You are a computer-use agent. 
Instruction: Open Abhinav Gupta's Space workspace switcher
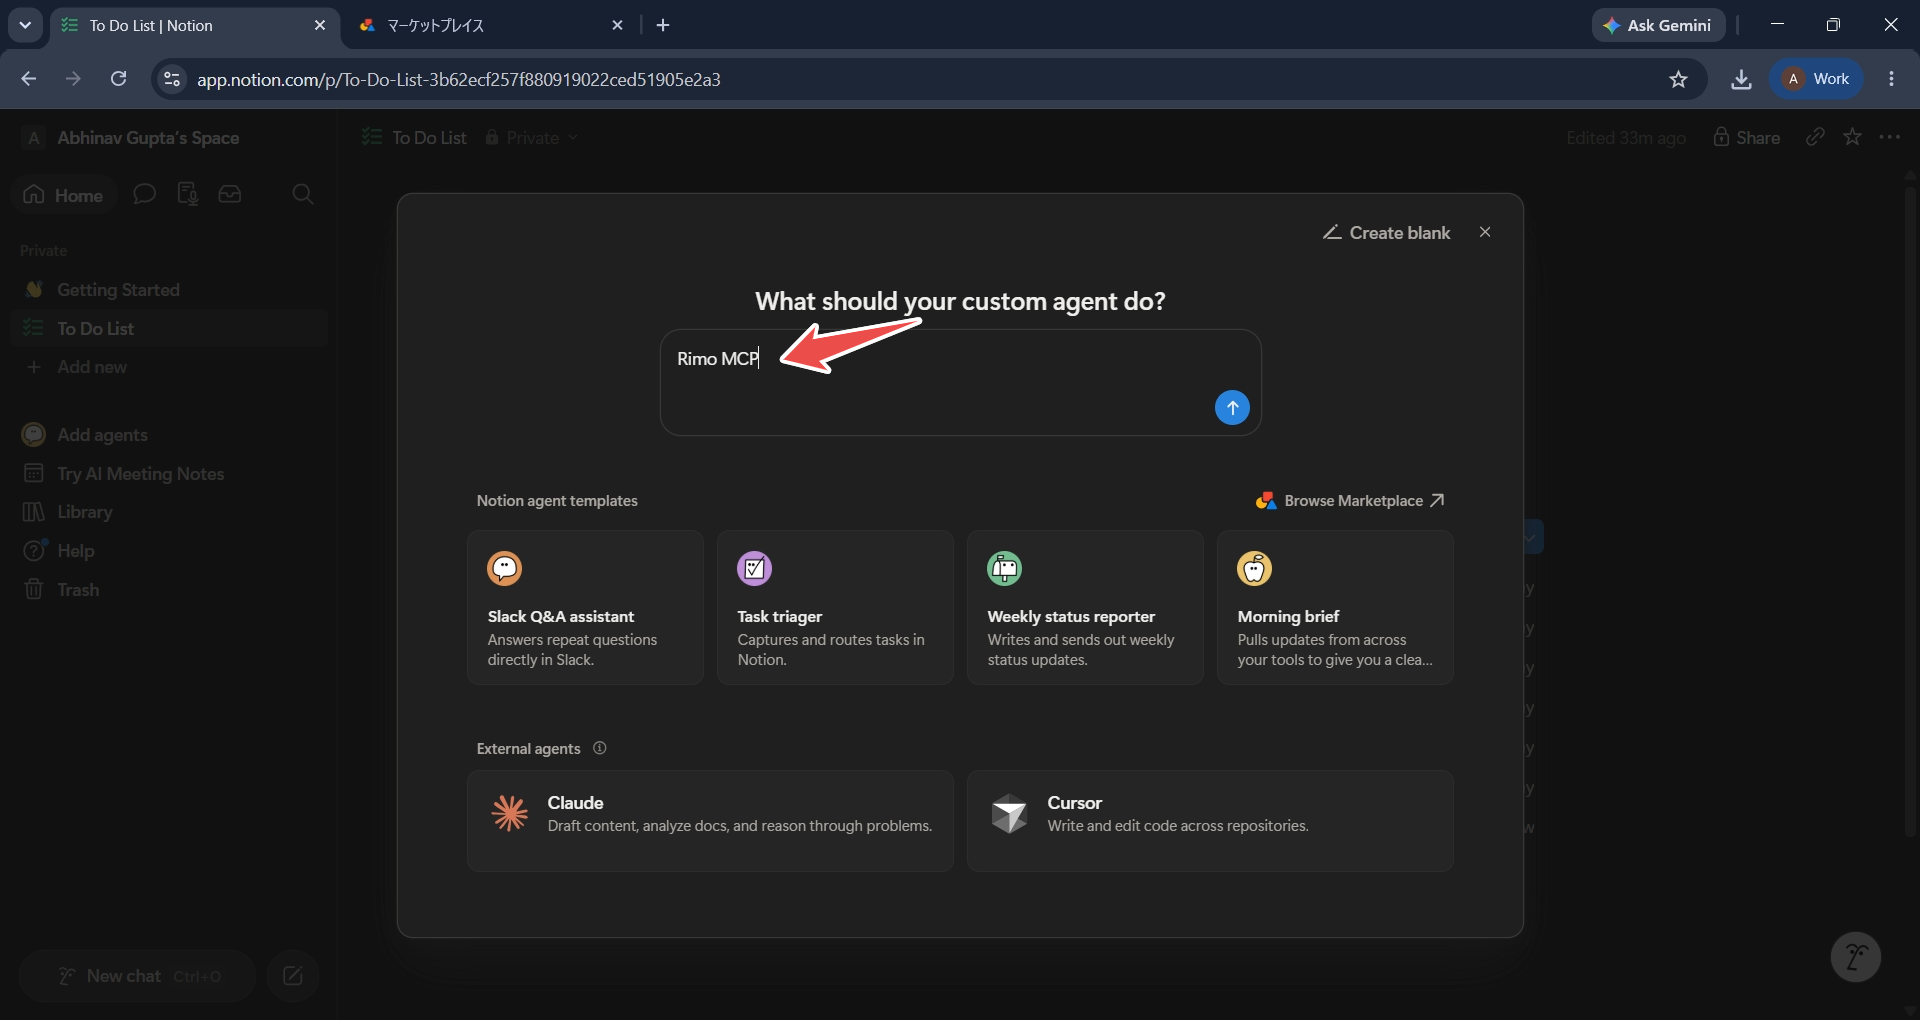click(132, 138)
